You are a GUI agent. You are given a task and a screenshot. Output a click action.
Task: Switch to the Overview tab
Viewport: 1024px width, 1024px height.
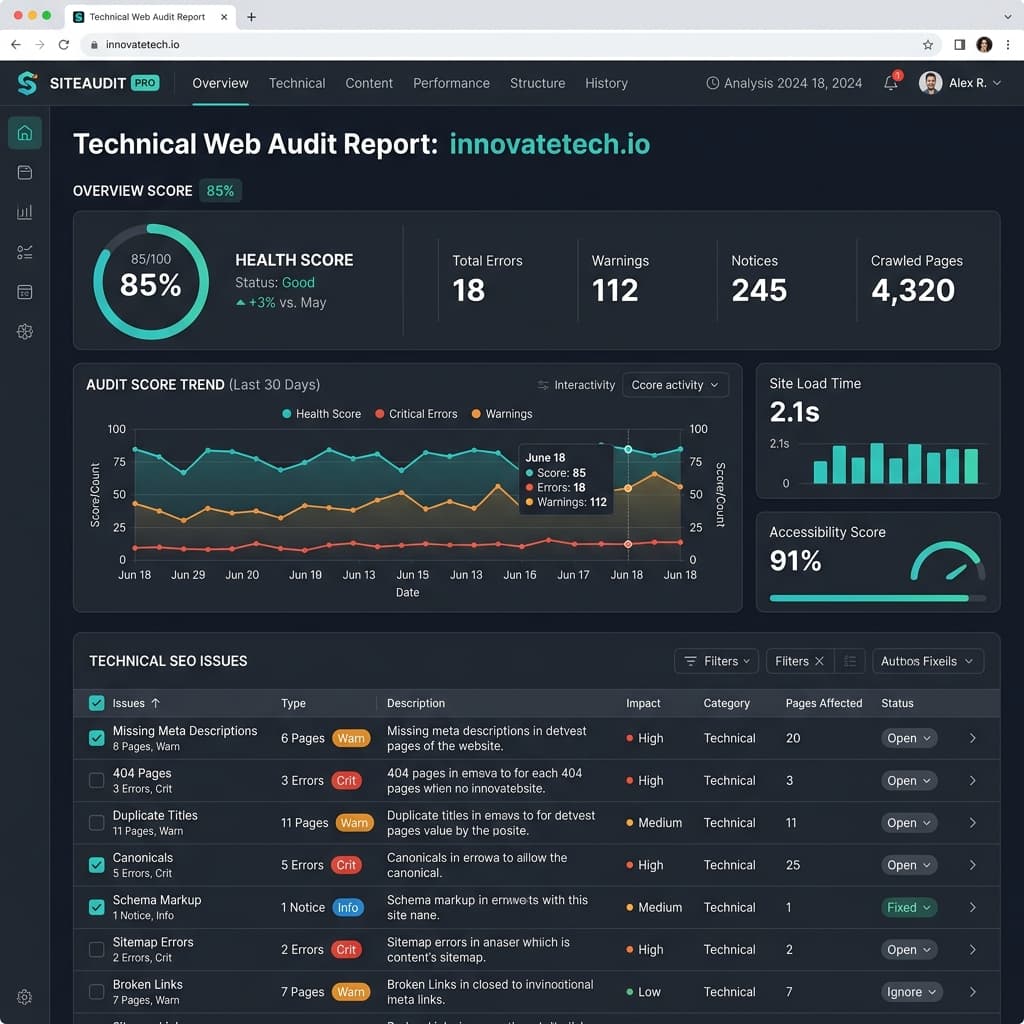pos(220,83)
